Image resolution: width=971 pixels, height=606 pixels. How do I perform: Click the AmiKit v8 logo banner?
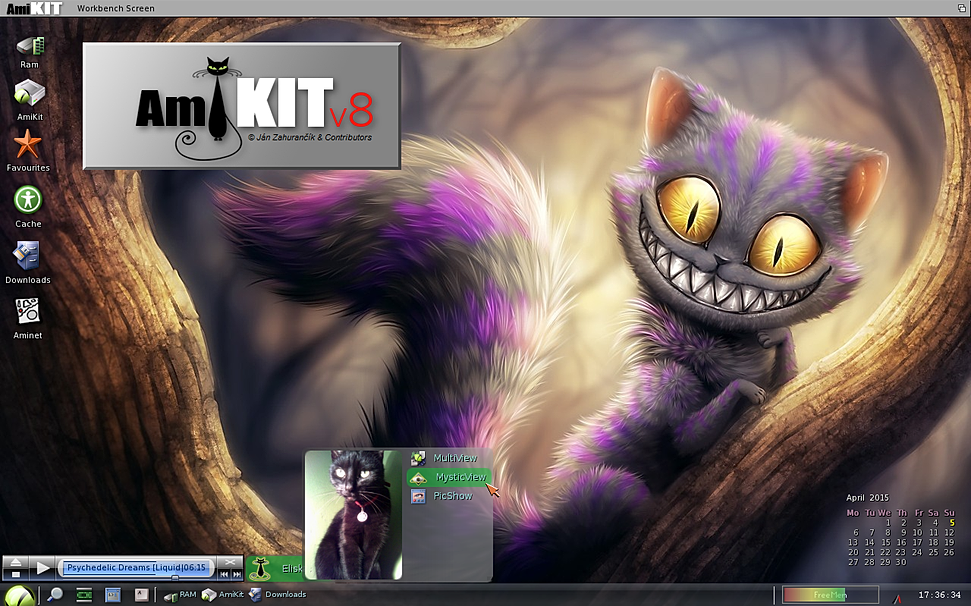point(242,106)
